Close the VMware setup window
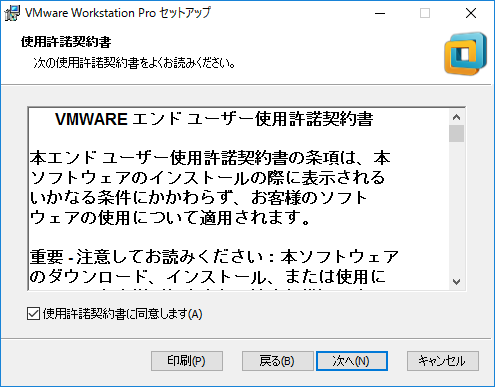 point(471,13)
